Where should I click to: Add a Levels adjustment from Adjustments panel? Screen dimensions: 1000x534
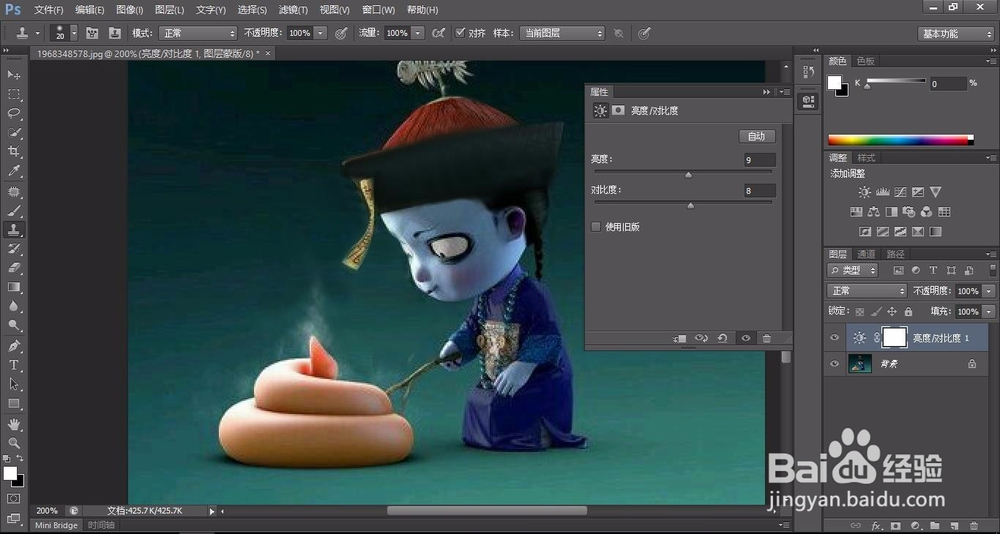point(883,192)
